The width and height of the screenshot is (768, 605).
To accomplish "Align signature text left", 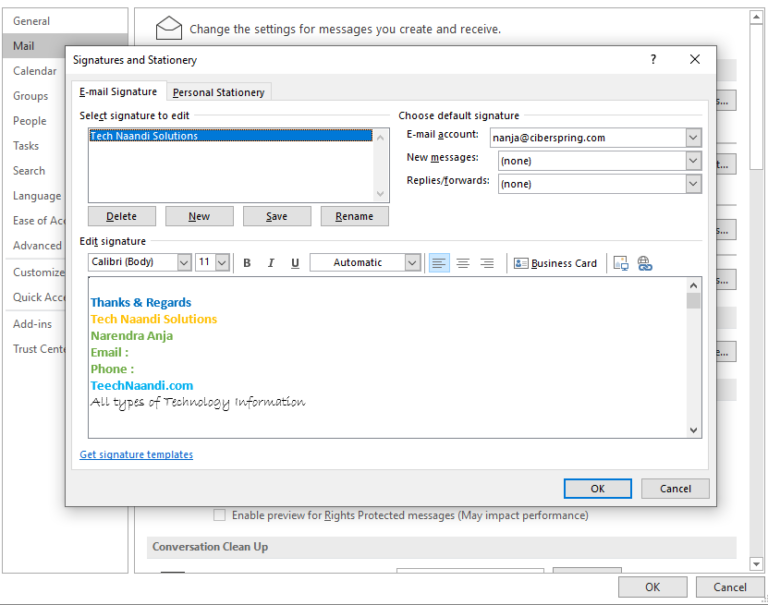I will pos(439,263).
